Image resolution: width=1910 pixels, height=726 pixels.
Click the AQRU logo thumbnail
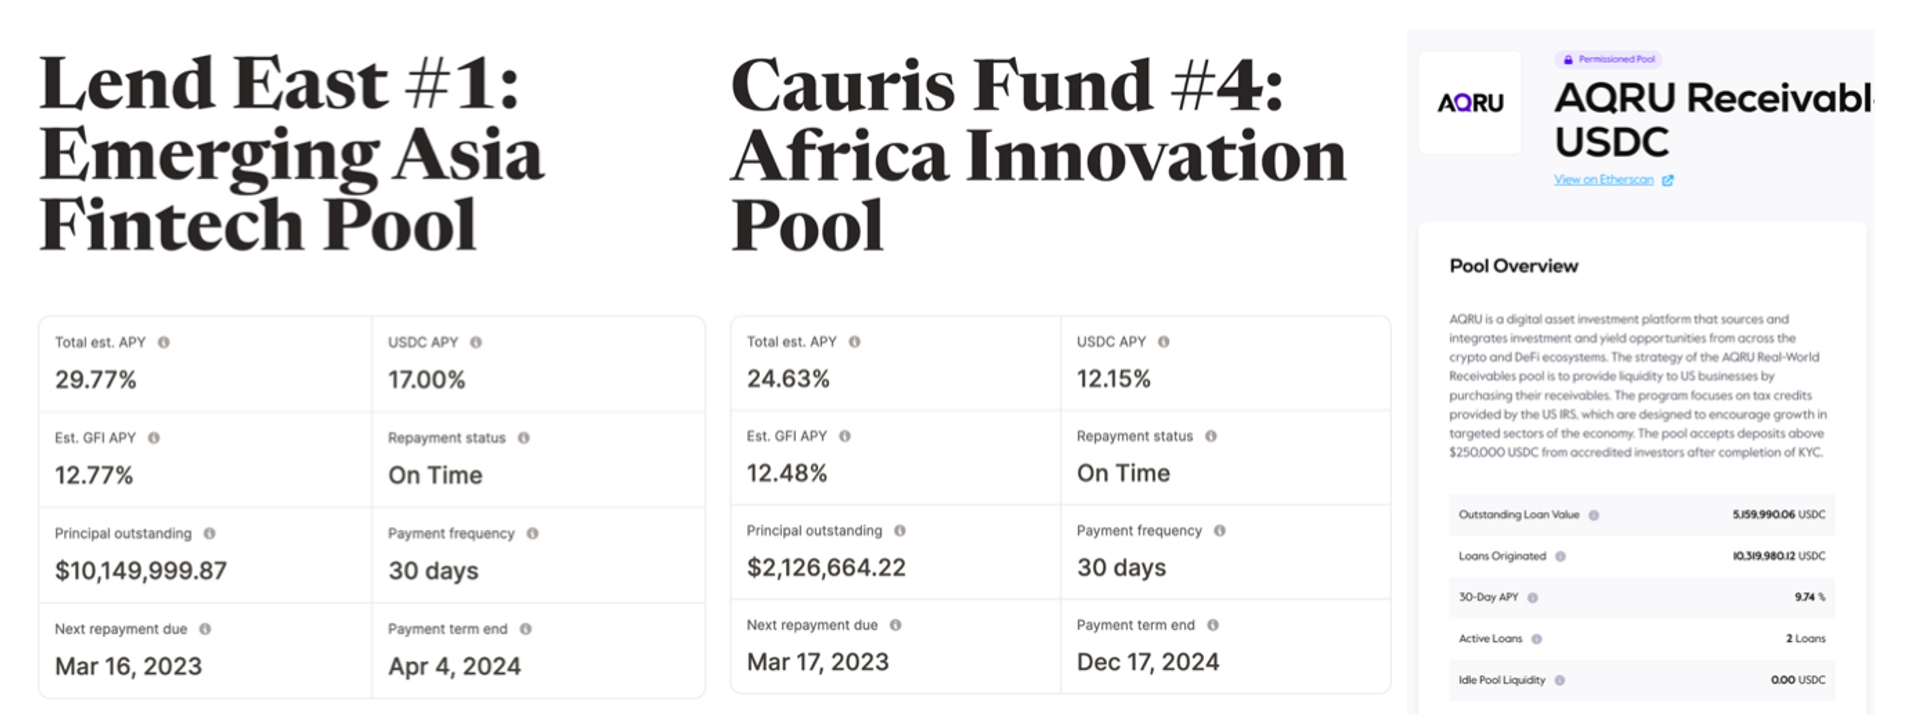tap(1470, 103)
